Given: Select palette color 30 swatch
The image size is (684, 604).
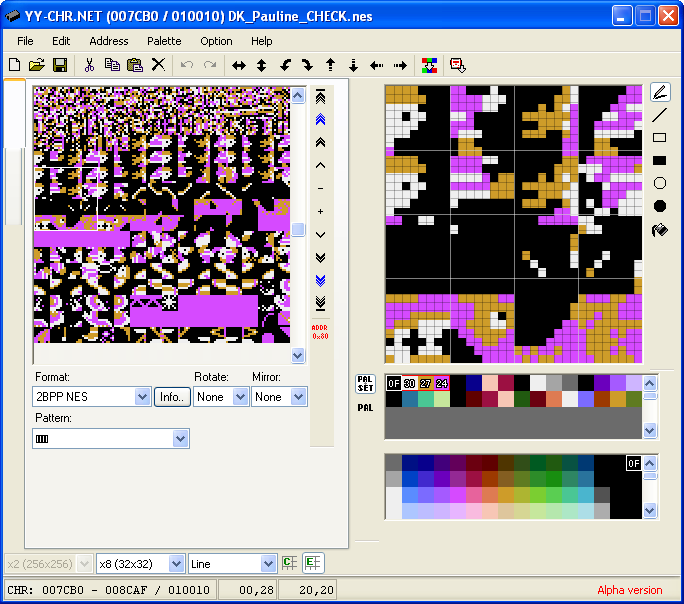Looking at the screenshot, I should (x=410, y=383).
